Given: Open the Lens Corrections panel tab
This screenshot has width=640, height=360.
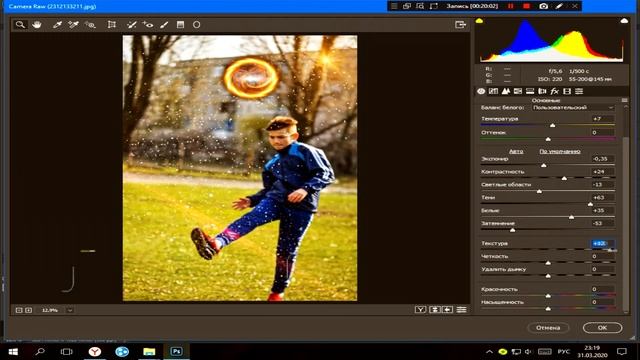Looking at the screenshot, I should (542, 91).
